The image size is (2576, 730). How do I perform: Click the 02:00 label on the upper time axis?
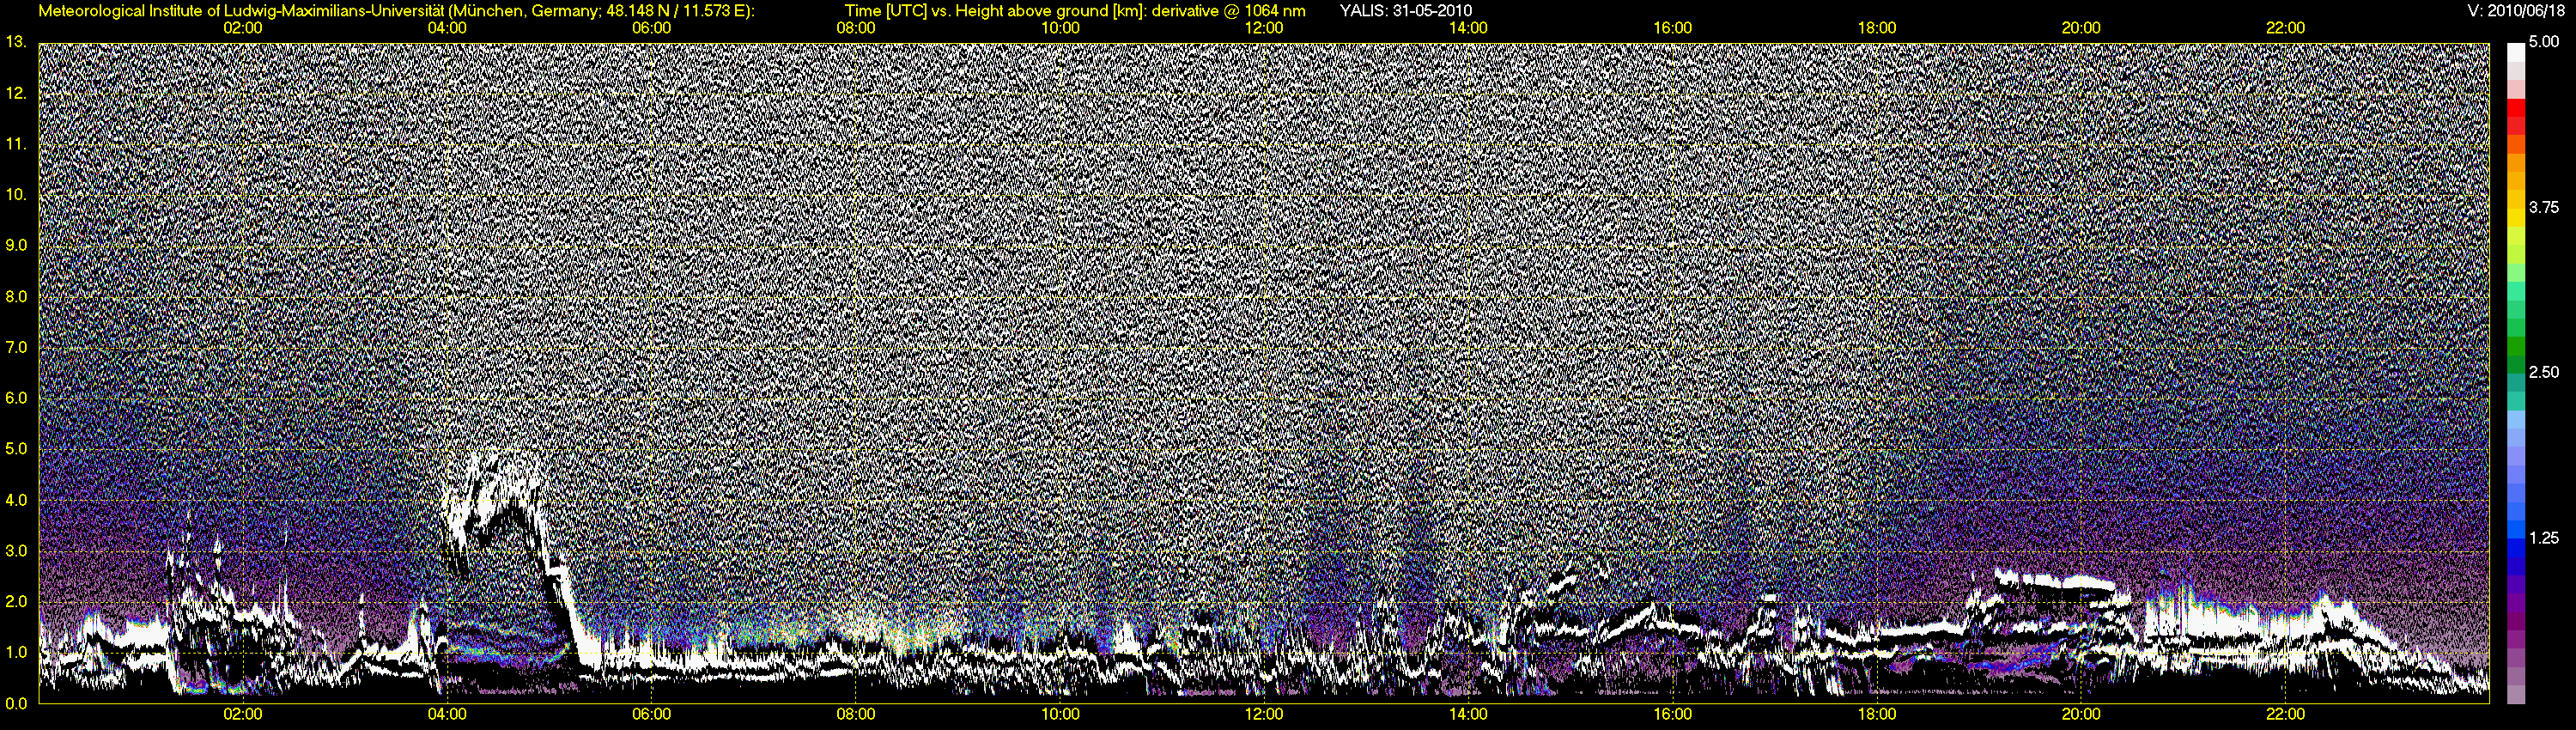[x=243, y=28]
